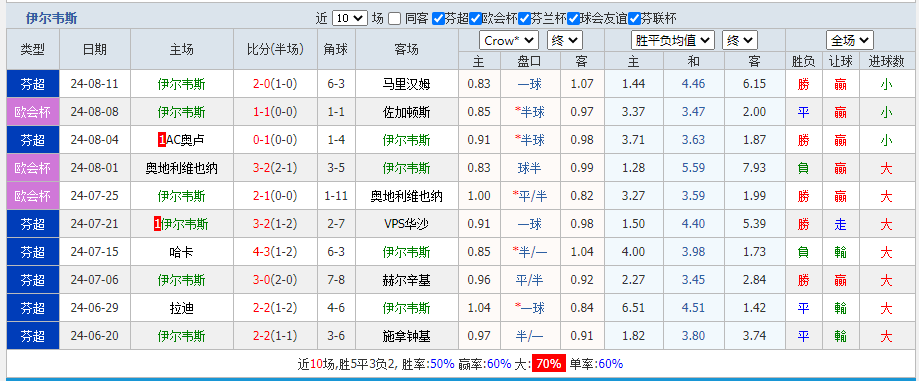919x381 pixels.
Task: Click 小 goals result in 24-08-04 row
Action: coord(886,140)
